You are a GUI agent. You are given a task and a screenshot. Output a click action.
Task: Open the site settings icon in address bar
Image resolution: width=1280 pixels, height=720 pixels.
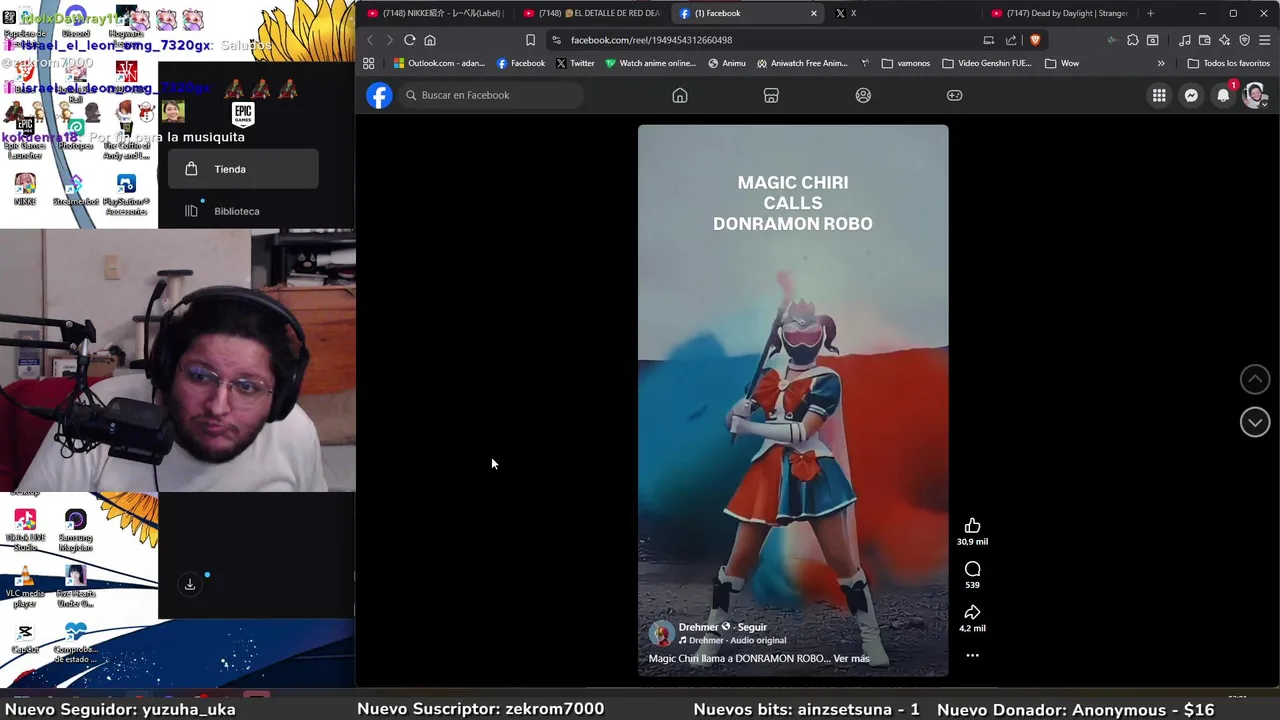coord(556,40)
